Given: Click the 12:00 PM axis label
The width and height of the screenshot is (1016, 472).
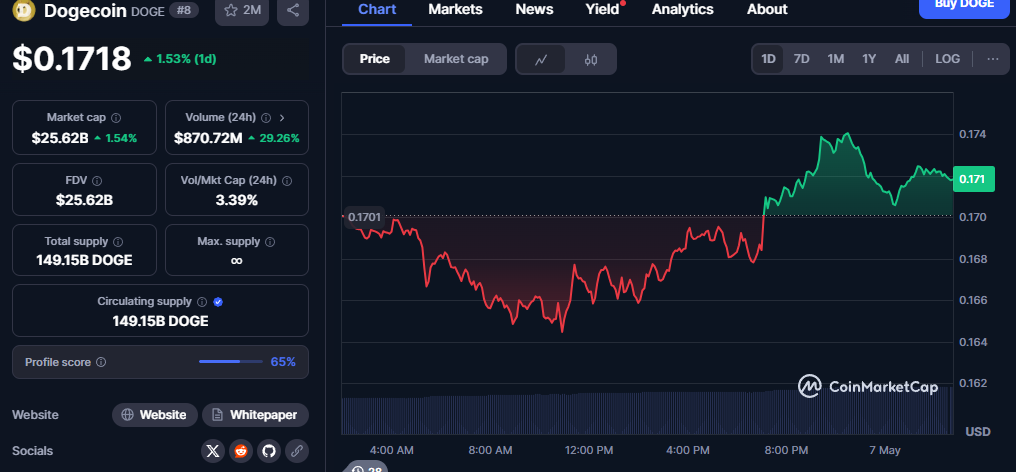Looking at the screenshot, I should click(588, 450).
